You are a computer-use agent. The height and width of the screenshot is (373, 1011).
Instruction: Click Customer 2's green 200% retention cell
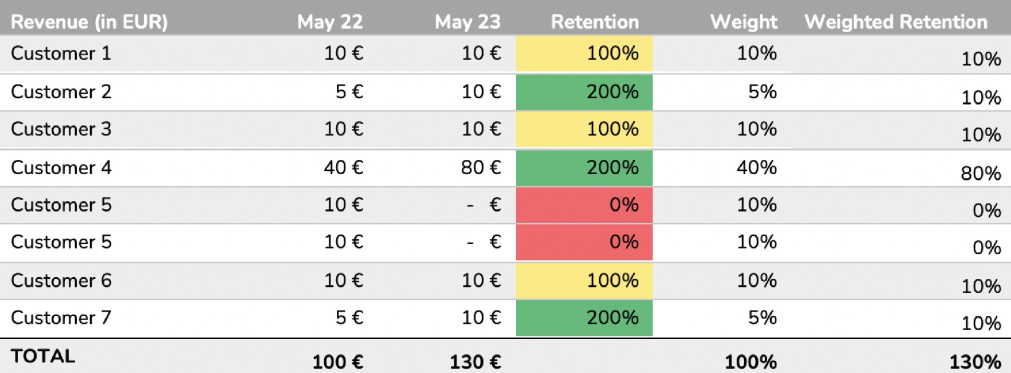coord(584,92)
